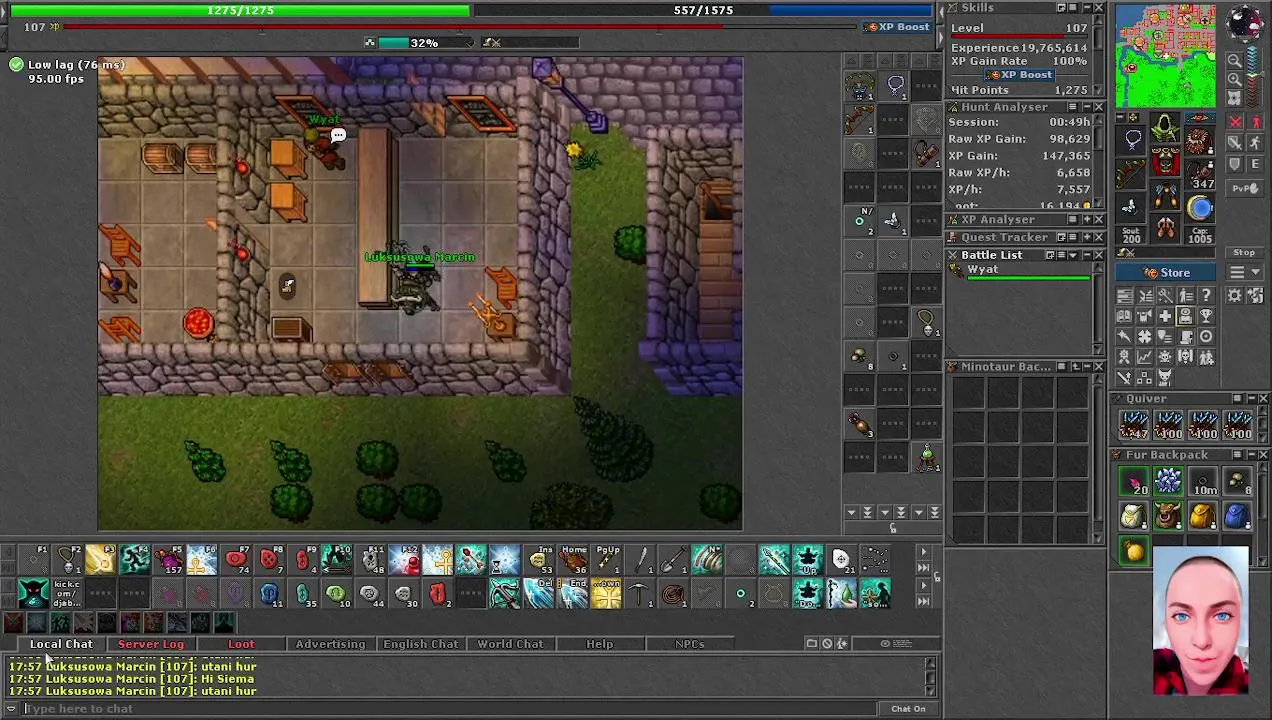
Task: Open World Chat tab
Action: click(510, 645)
